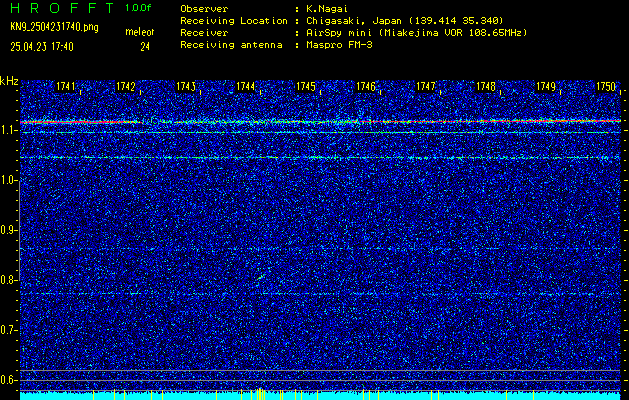This screenshot has height=400, width=629.
Task: Select the 1.0 frequency axis label
Action: 8,181
